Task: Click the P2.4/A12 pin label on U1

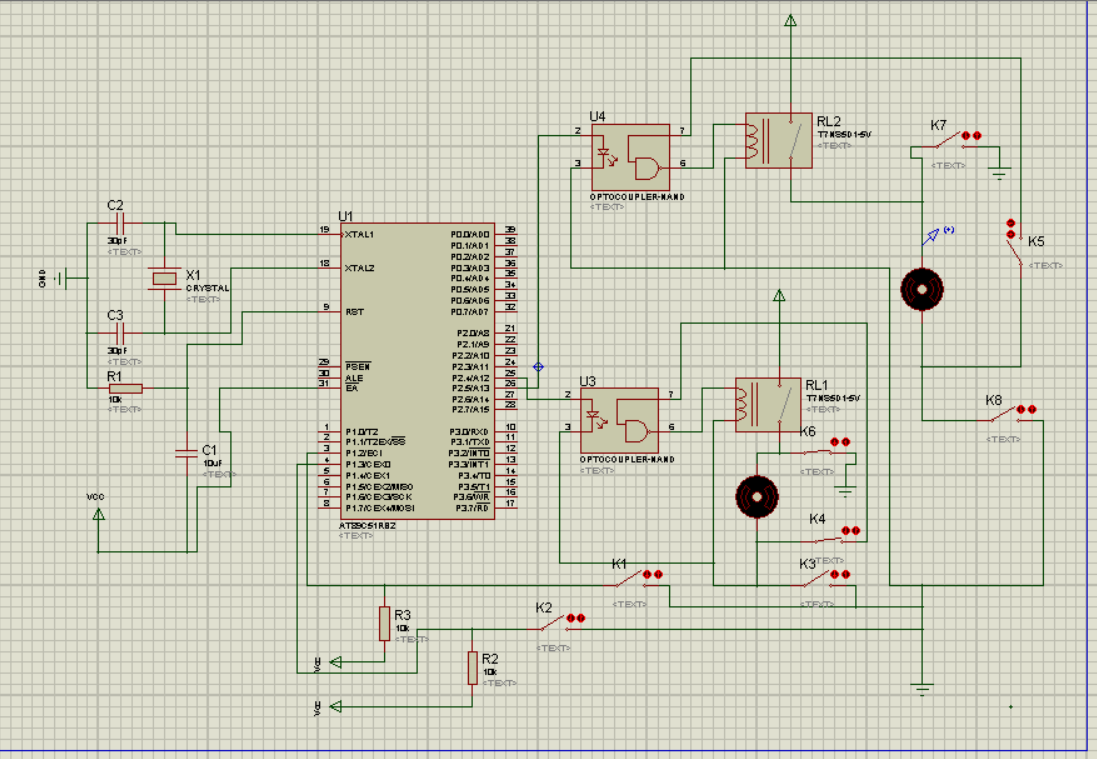Action: click(471, 378)
